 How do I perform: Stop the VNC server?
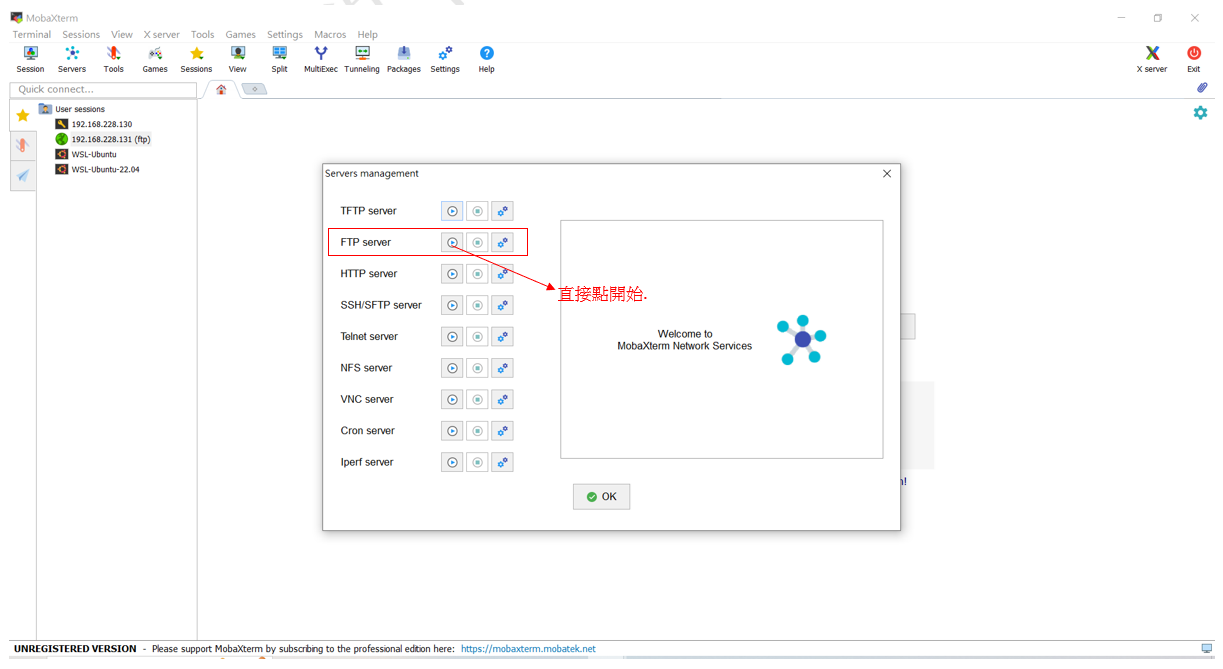(x=477, y=400)
